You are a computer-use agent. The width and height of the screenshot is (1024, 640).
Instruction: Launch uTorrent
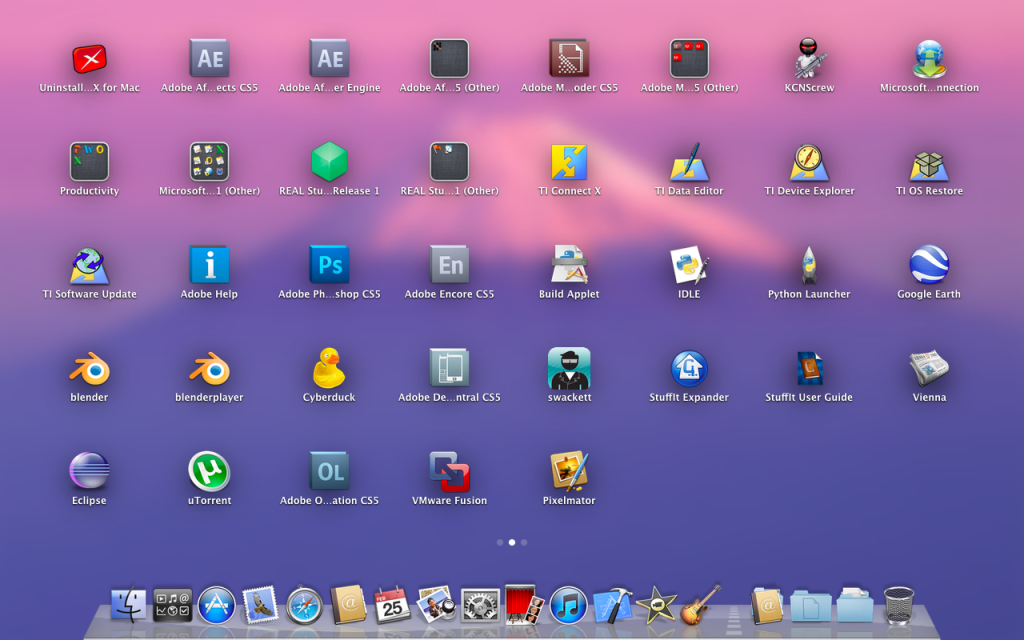209,470
